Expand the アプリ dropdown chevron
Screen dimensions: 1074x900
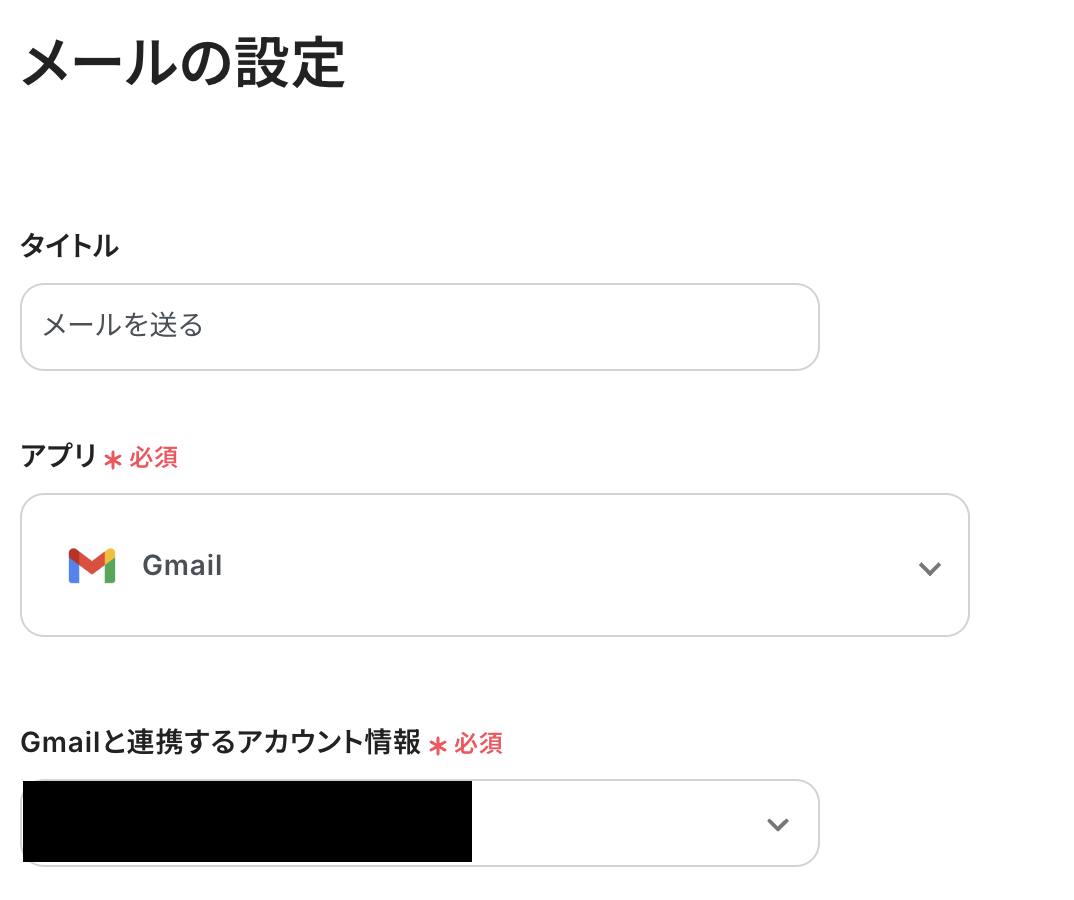(x=930, y=568)
